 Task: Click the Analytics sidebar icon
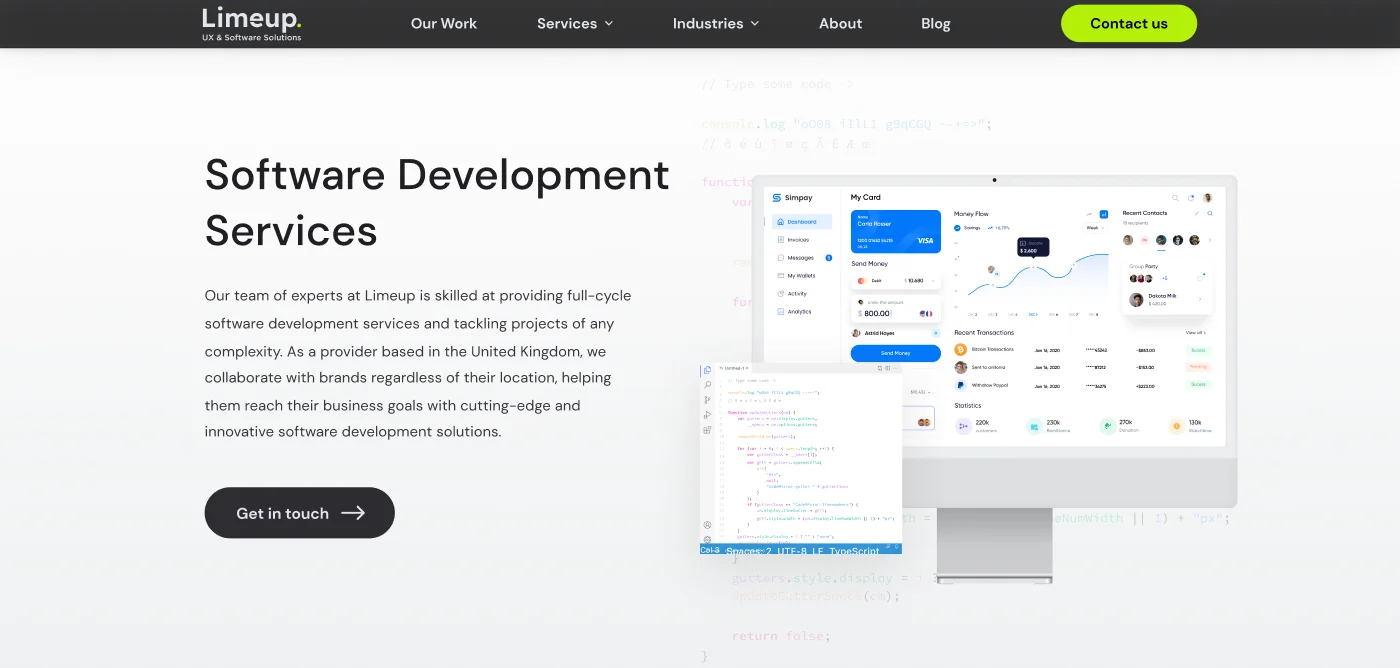(780, 311)
